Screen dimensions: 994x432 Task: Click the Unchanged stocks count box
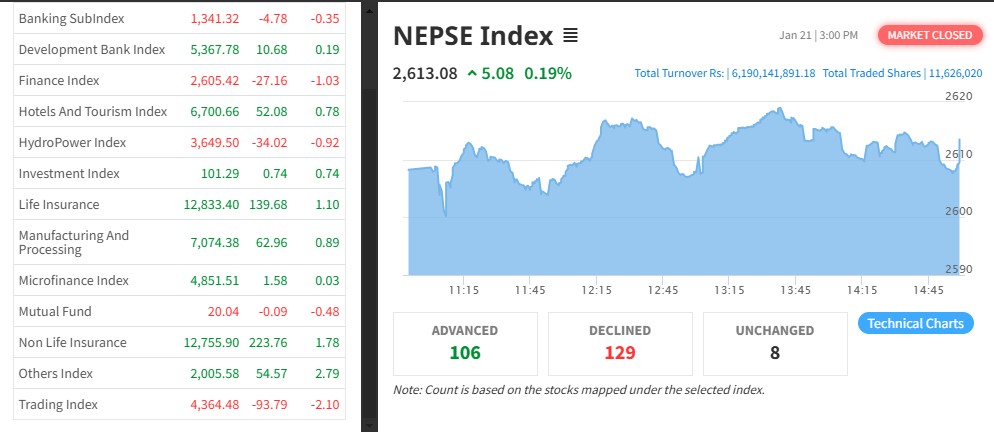point(775,342)
